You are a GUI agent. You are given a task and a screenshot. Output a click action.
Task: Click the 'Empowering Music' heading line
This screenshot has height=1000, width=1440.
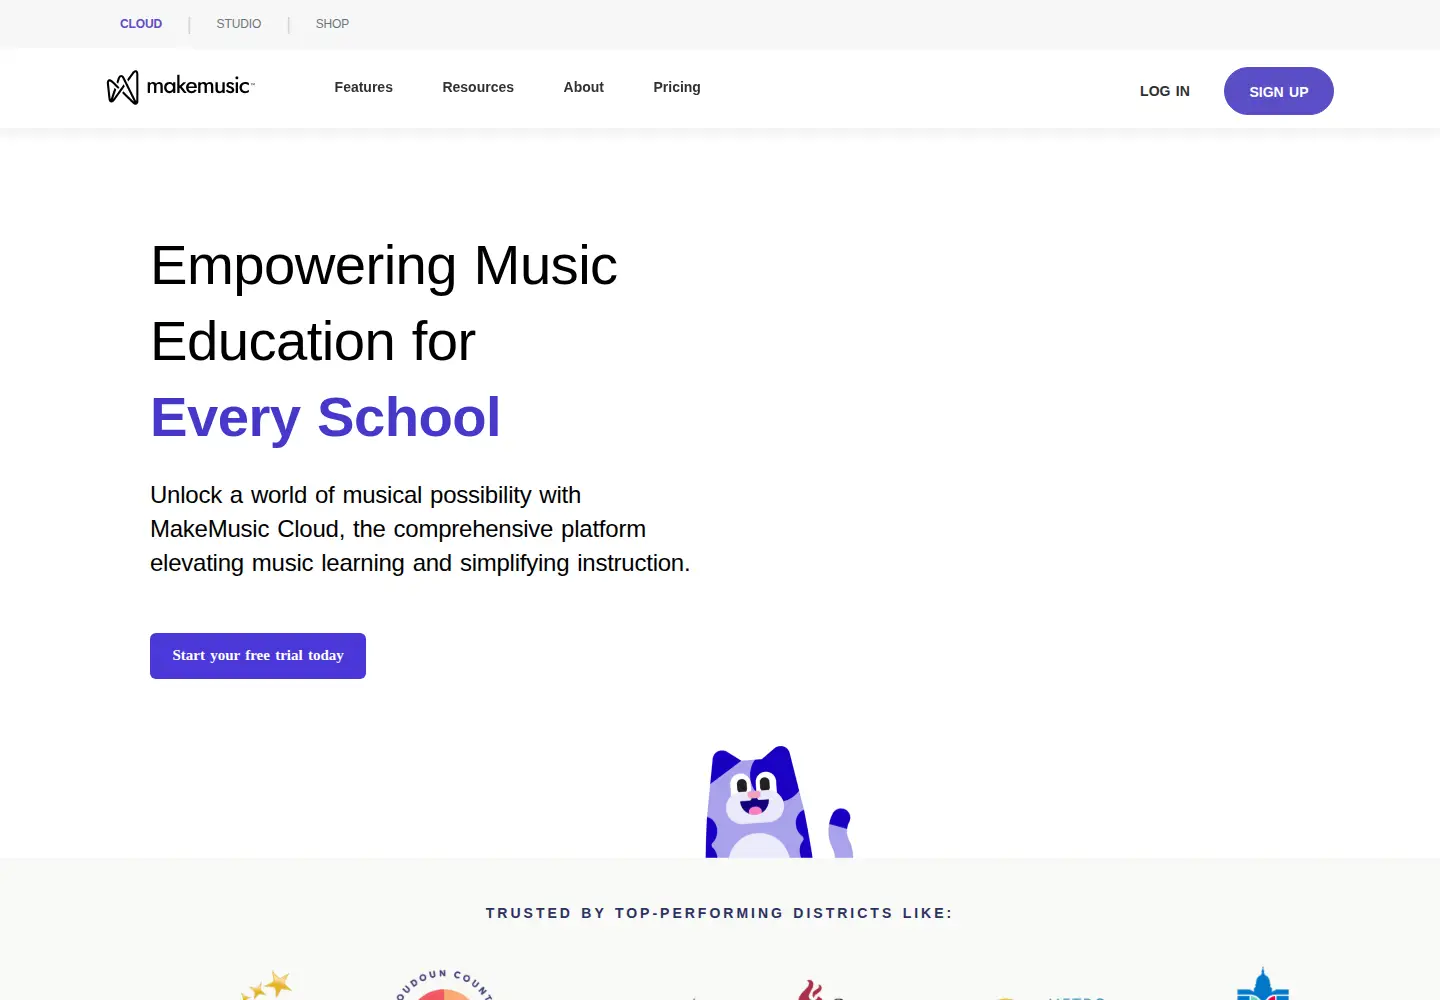(x=384, y=266)
